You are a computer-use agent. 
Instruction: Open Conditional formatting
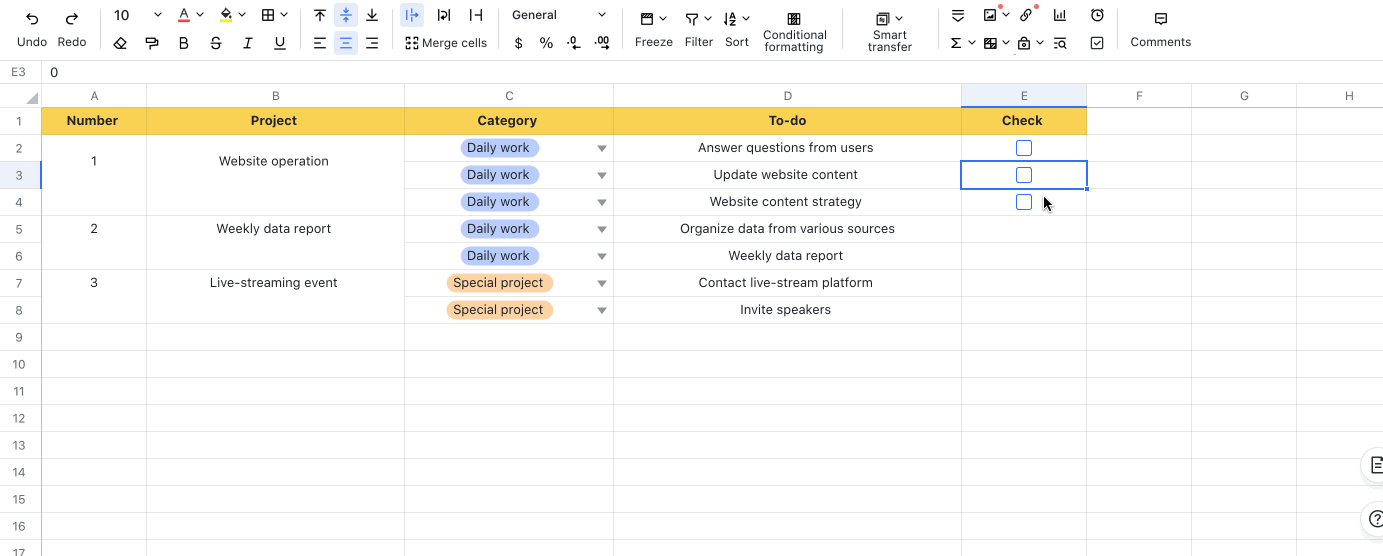(794, 30)
